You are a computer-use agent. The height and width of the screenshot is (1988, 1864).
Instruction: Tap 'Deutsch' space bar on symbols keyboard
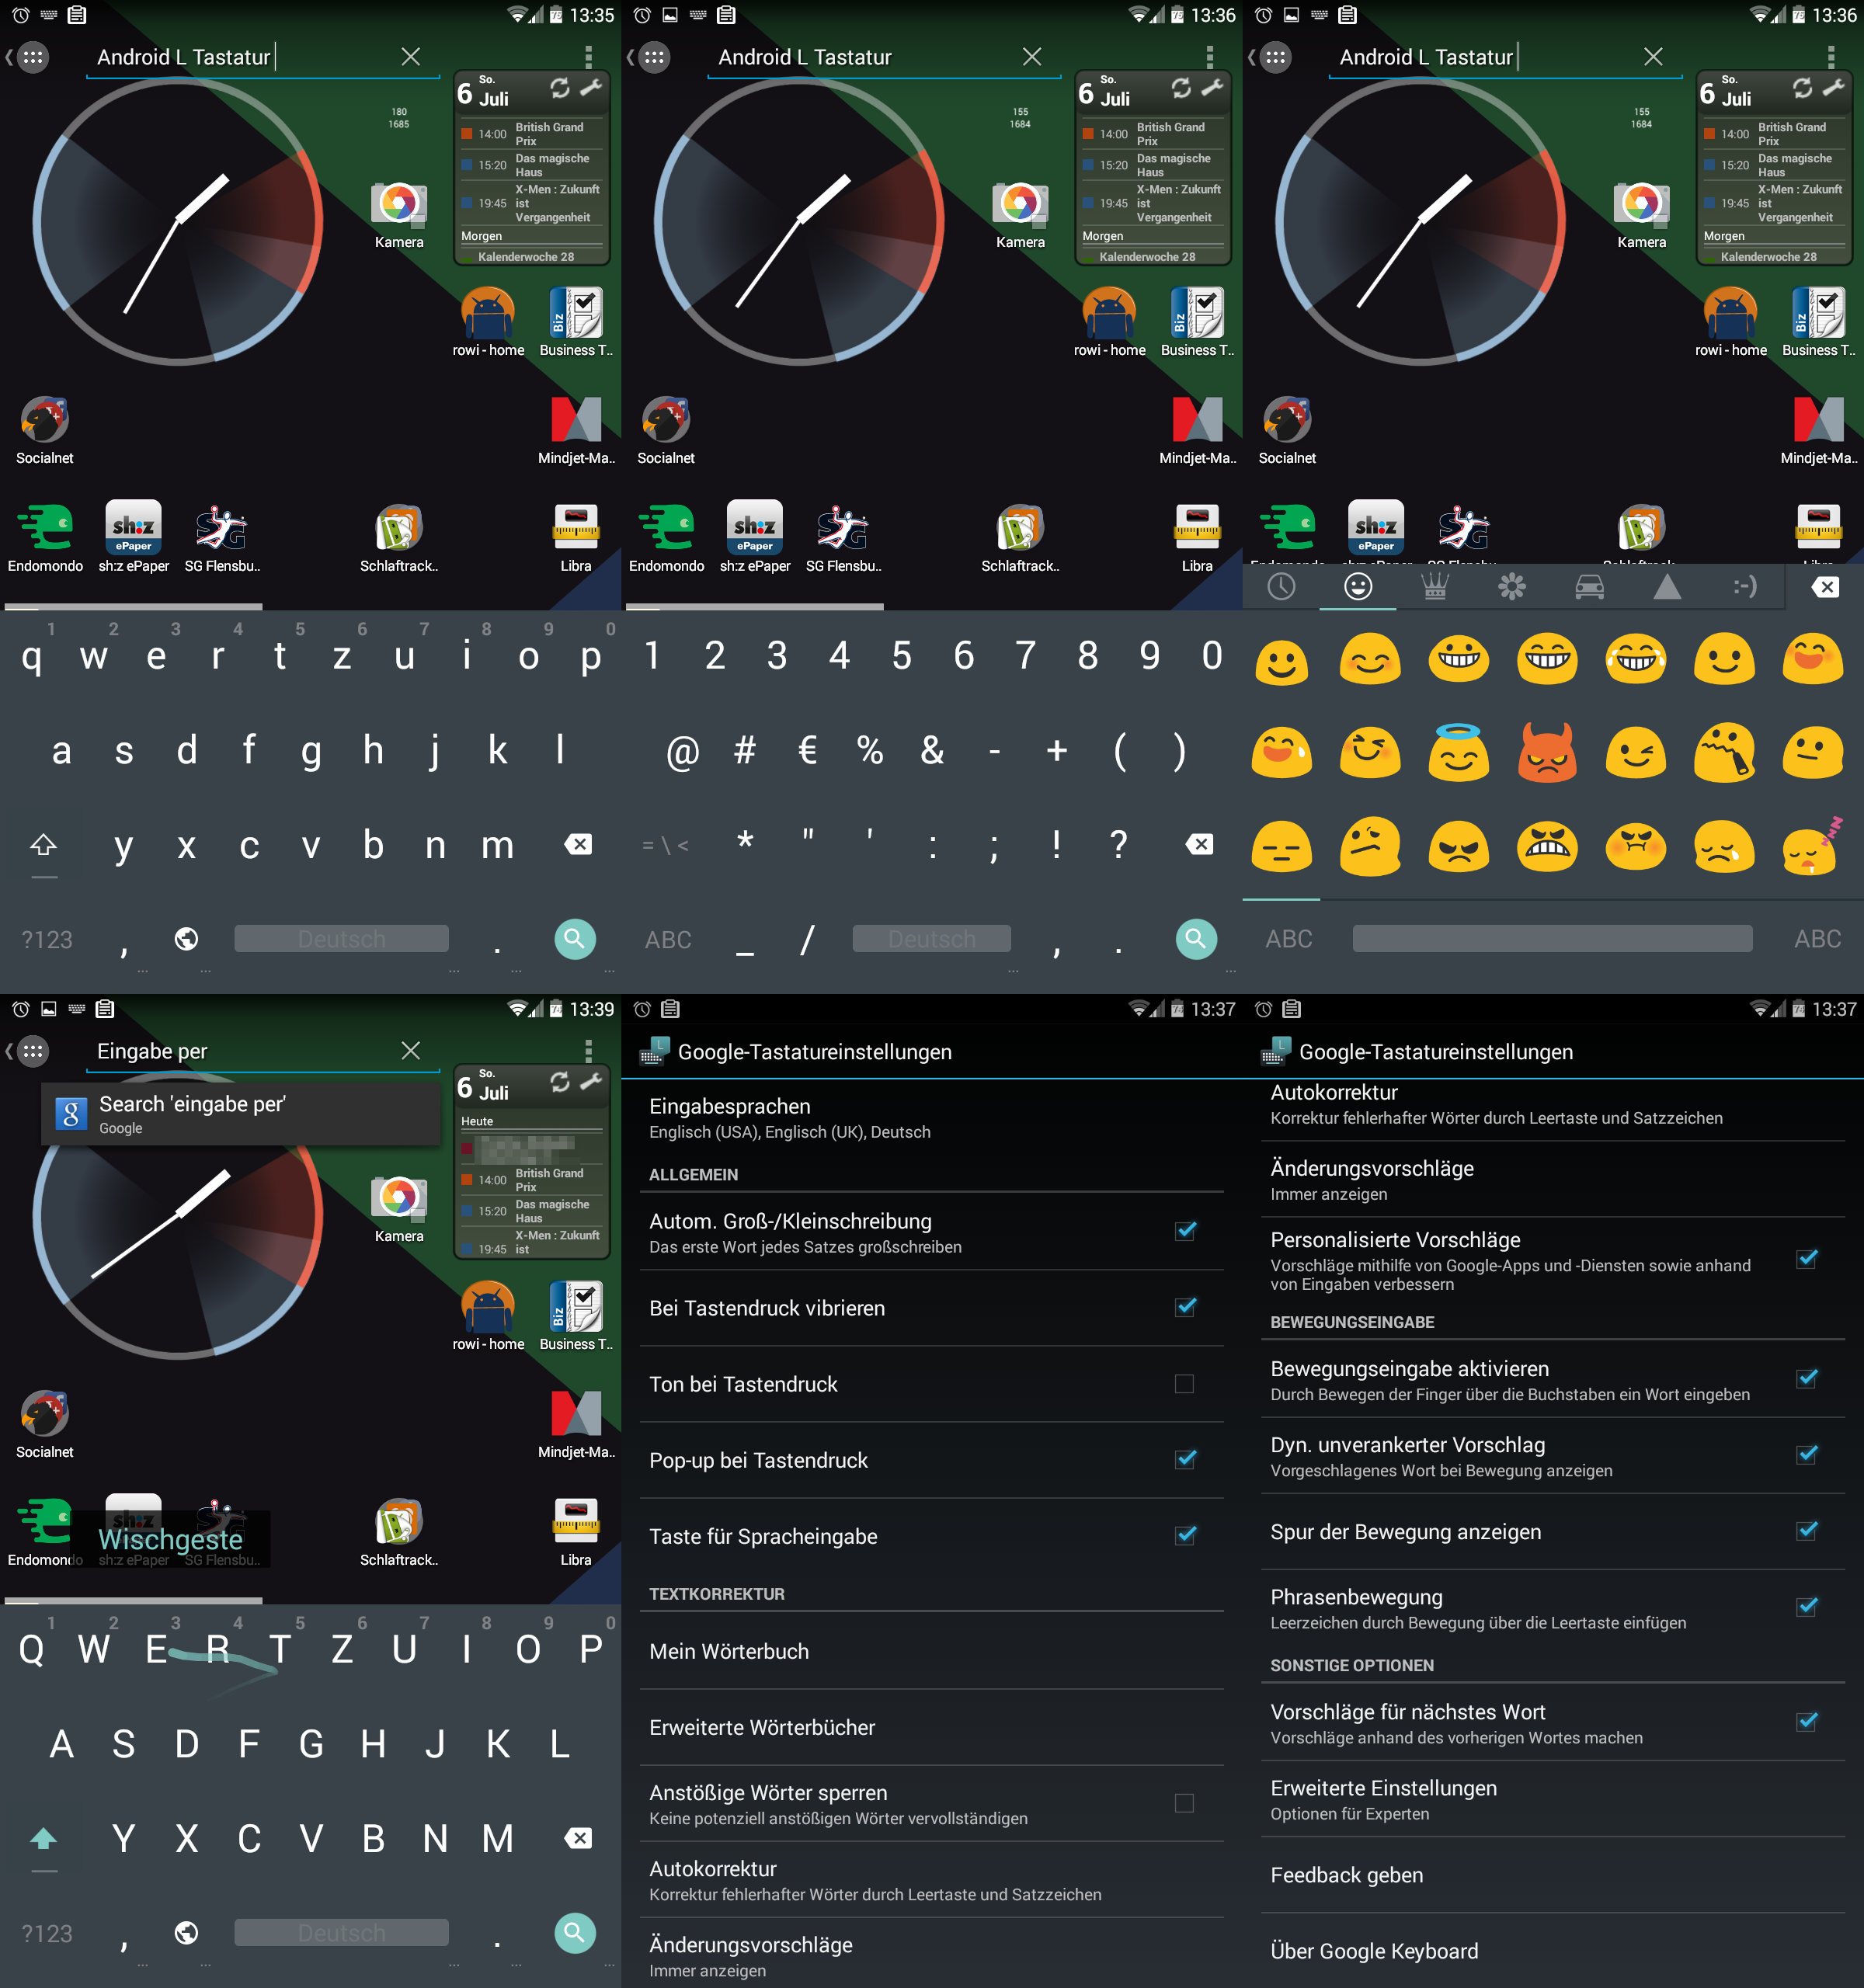click(931, 939)
